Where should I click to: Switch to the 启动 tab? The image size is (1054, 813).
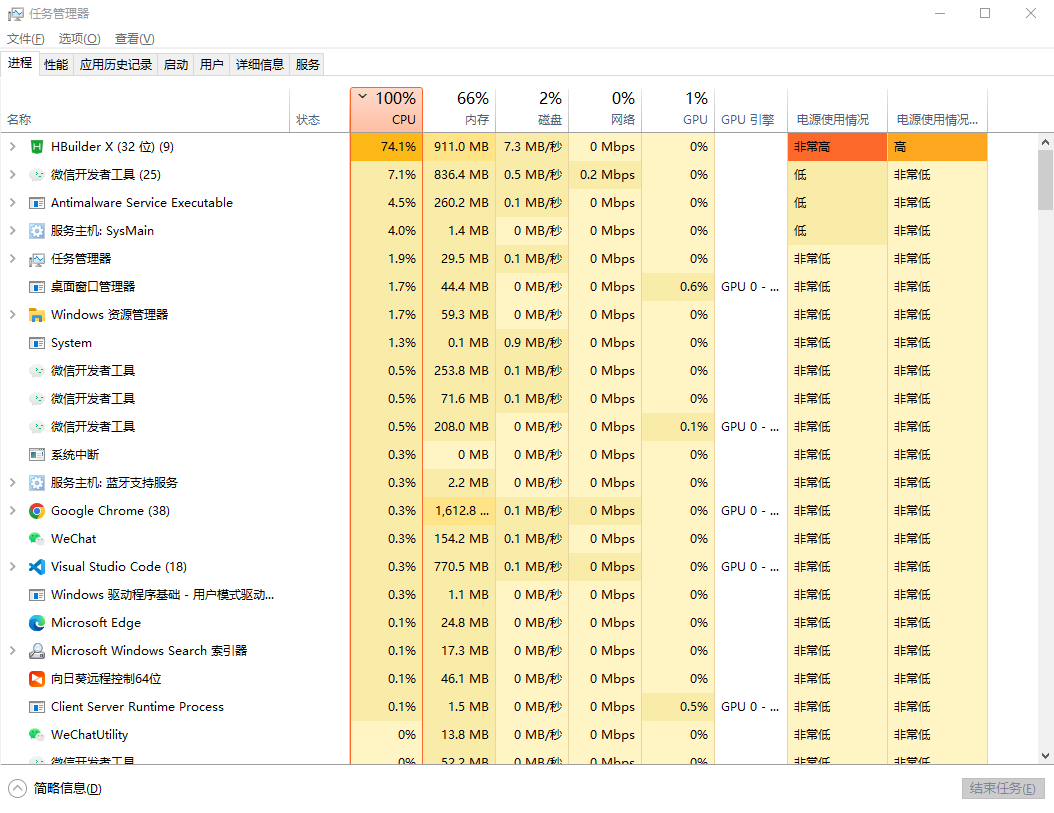tap(175, 65)
